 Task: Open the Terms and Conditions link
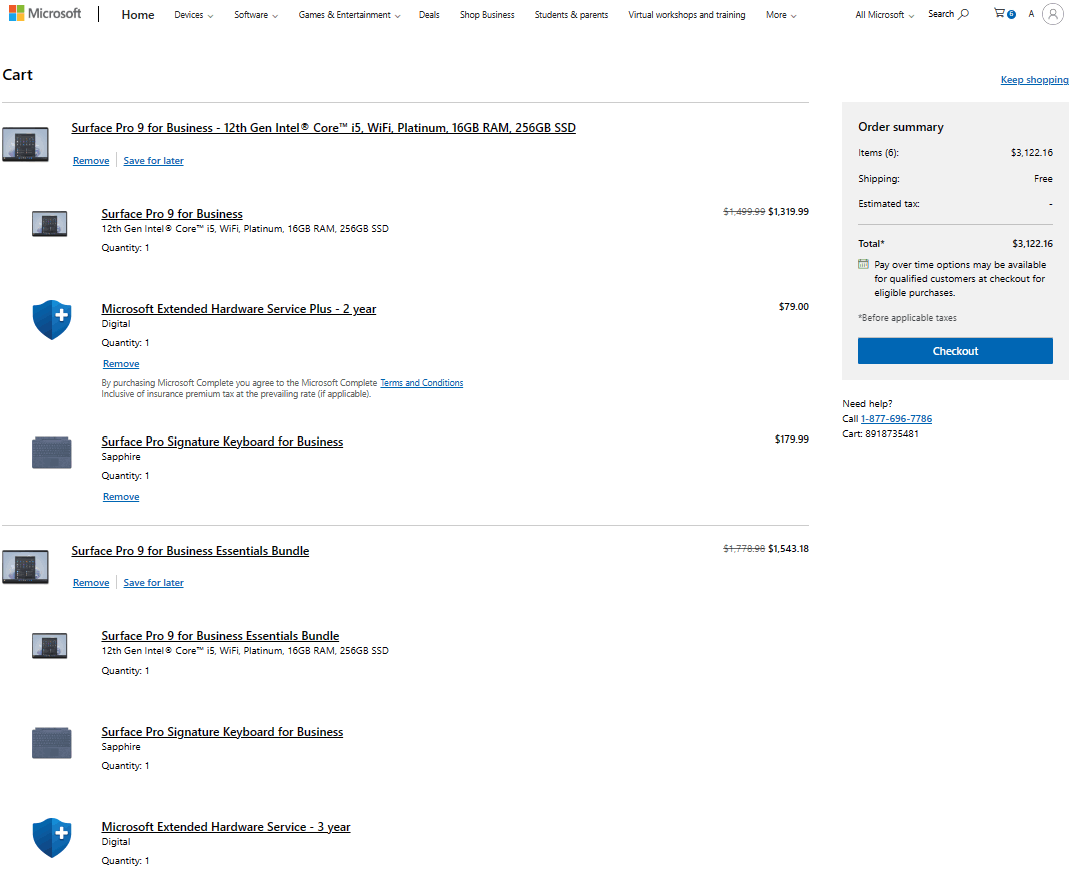[421, 382]
